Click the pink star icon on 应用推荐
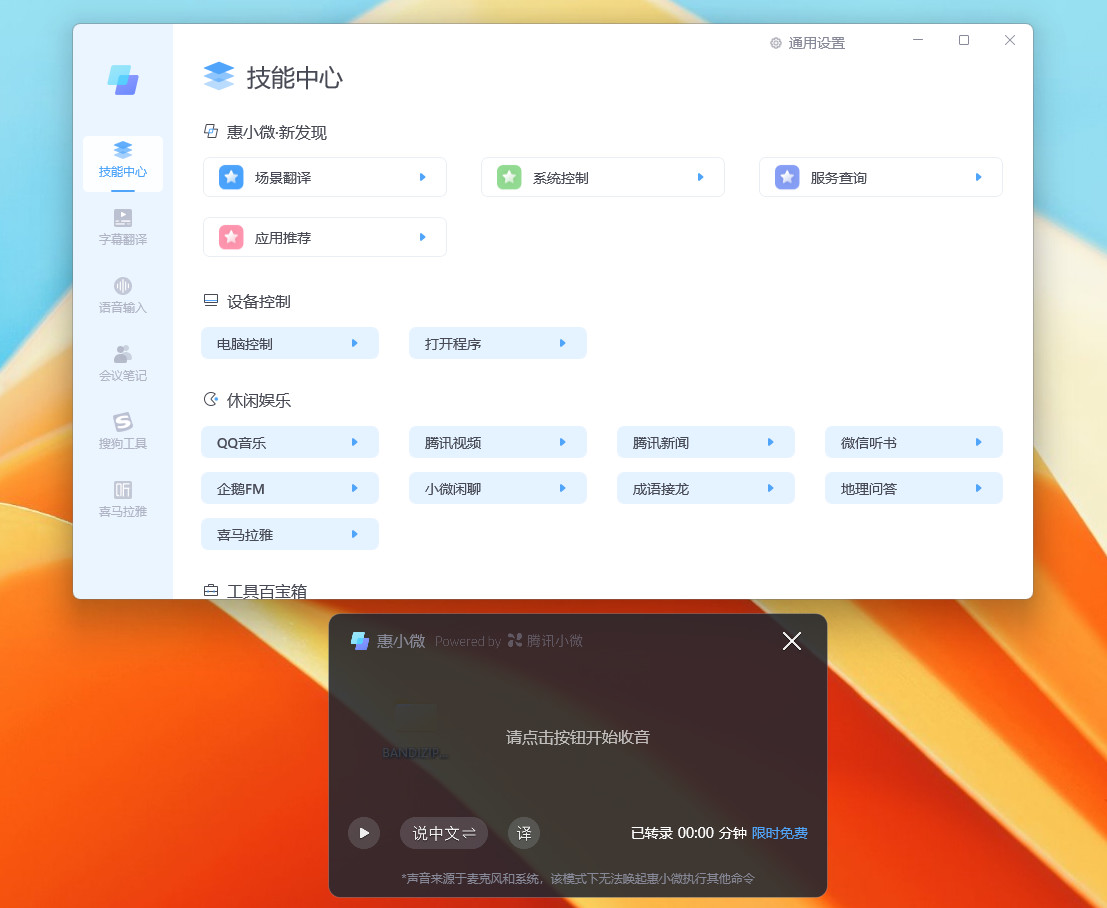Screen dimensions: 1107x908 click(231, 237)
